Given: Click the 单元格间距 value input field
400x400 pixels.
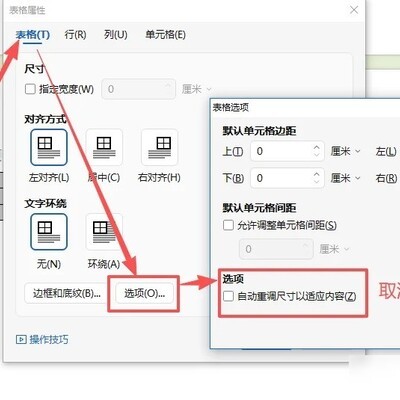Looking at the screenshot, I should (276, 249).
